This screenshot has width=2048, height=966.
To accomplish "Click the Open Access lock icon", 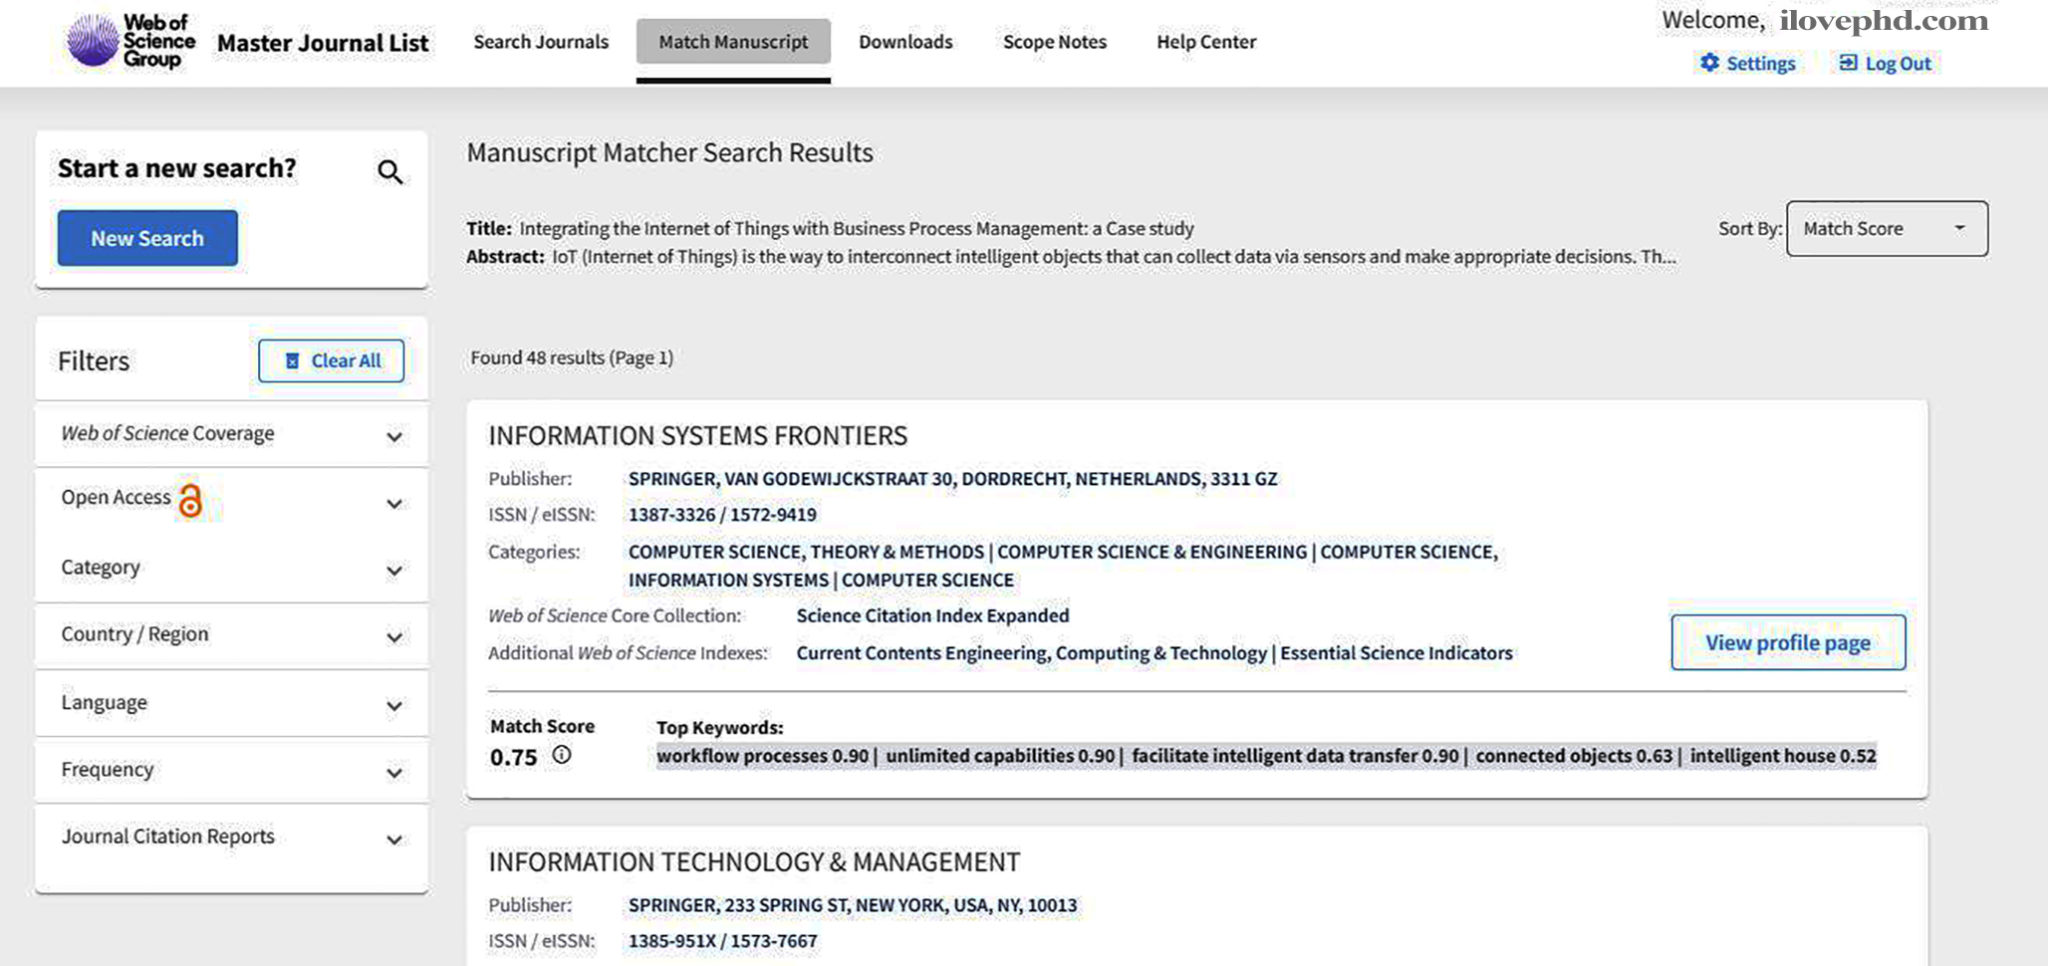I will pyautogui.click(x=190, y=500).
